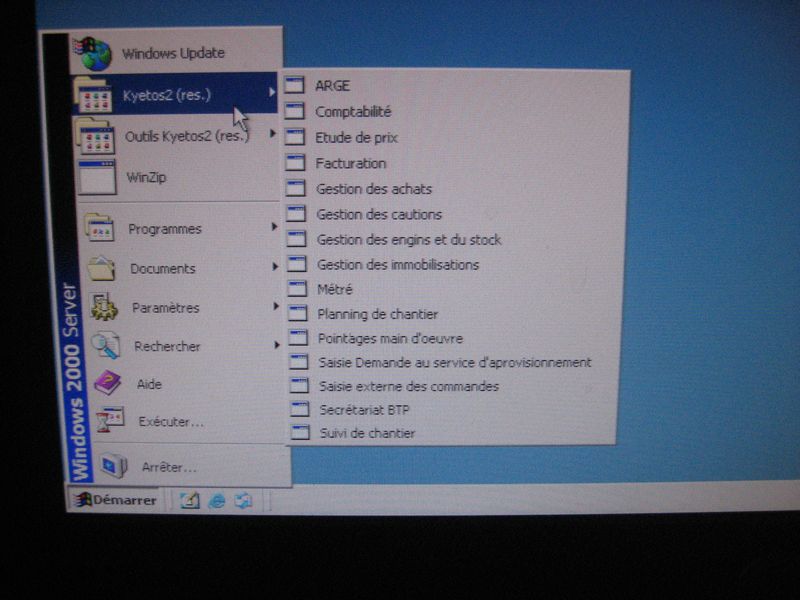The height and width of the screenshot is (600, 800).
Task: Expand the Documents submenu arrow
Action: coord(276,266)
